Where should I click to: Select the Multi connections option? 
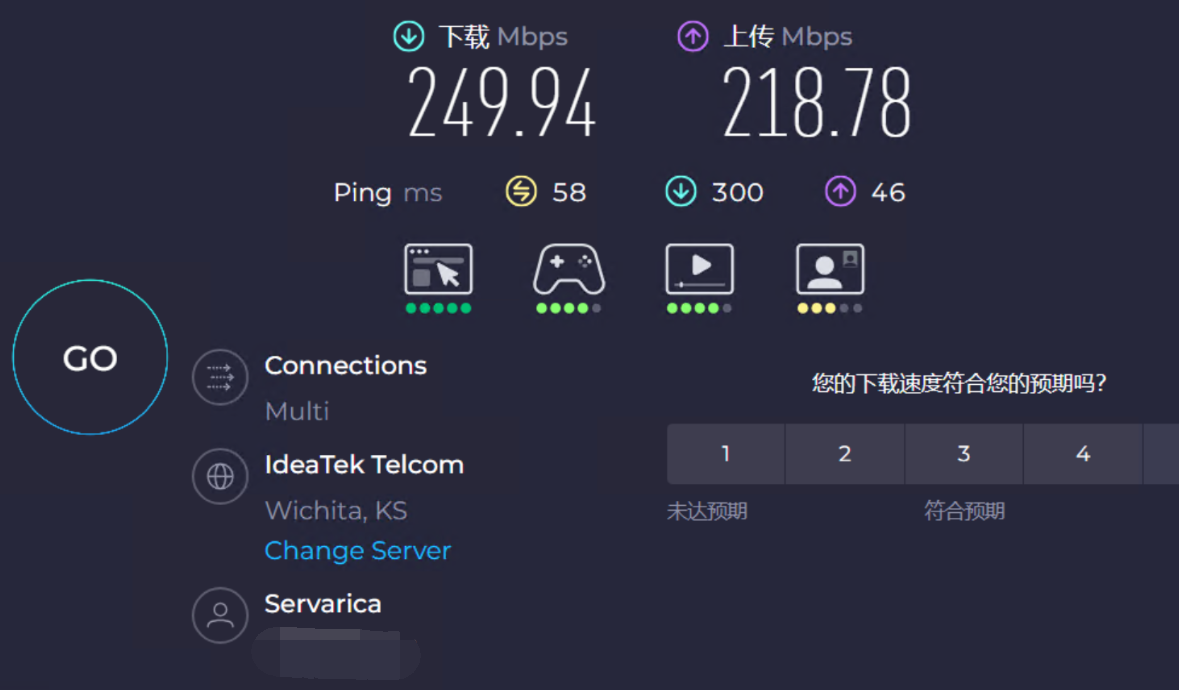(297, 411)
